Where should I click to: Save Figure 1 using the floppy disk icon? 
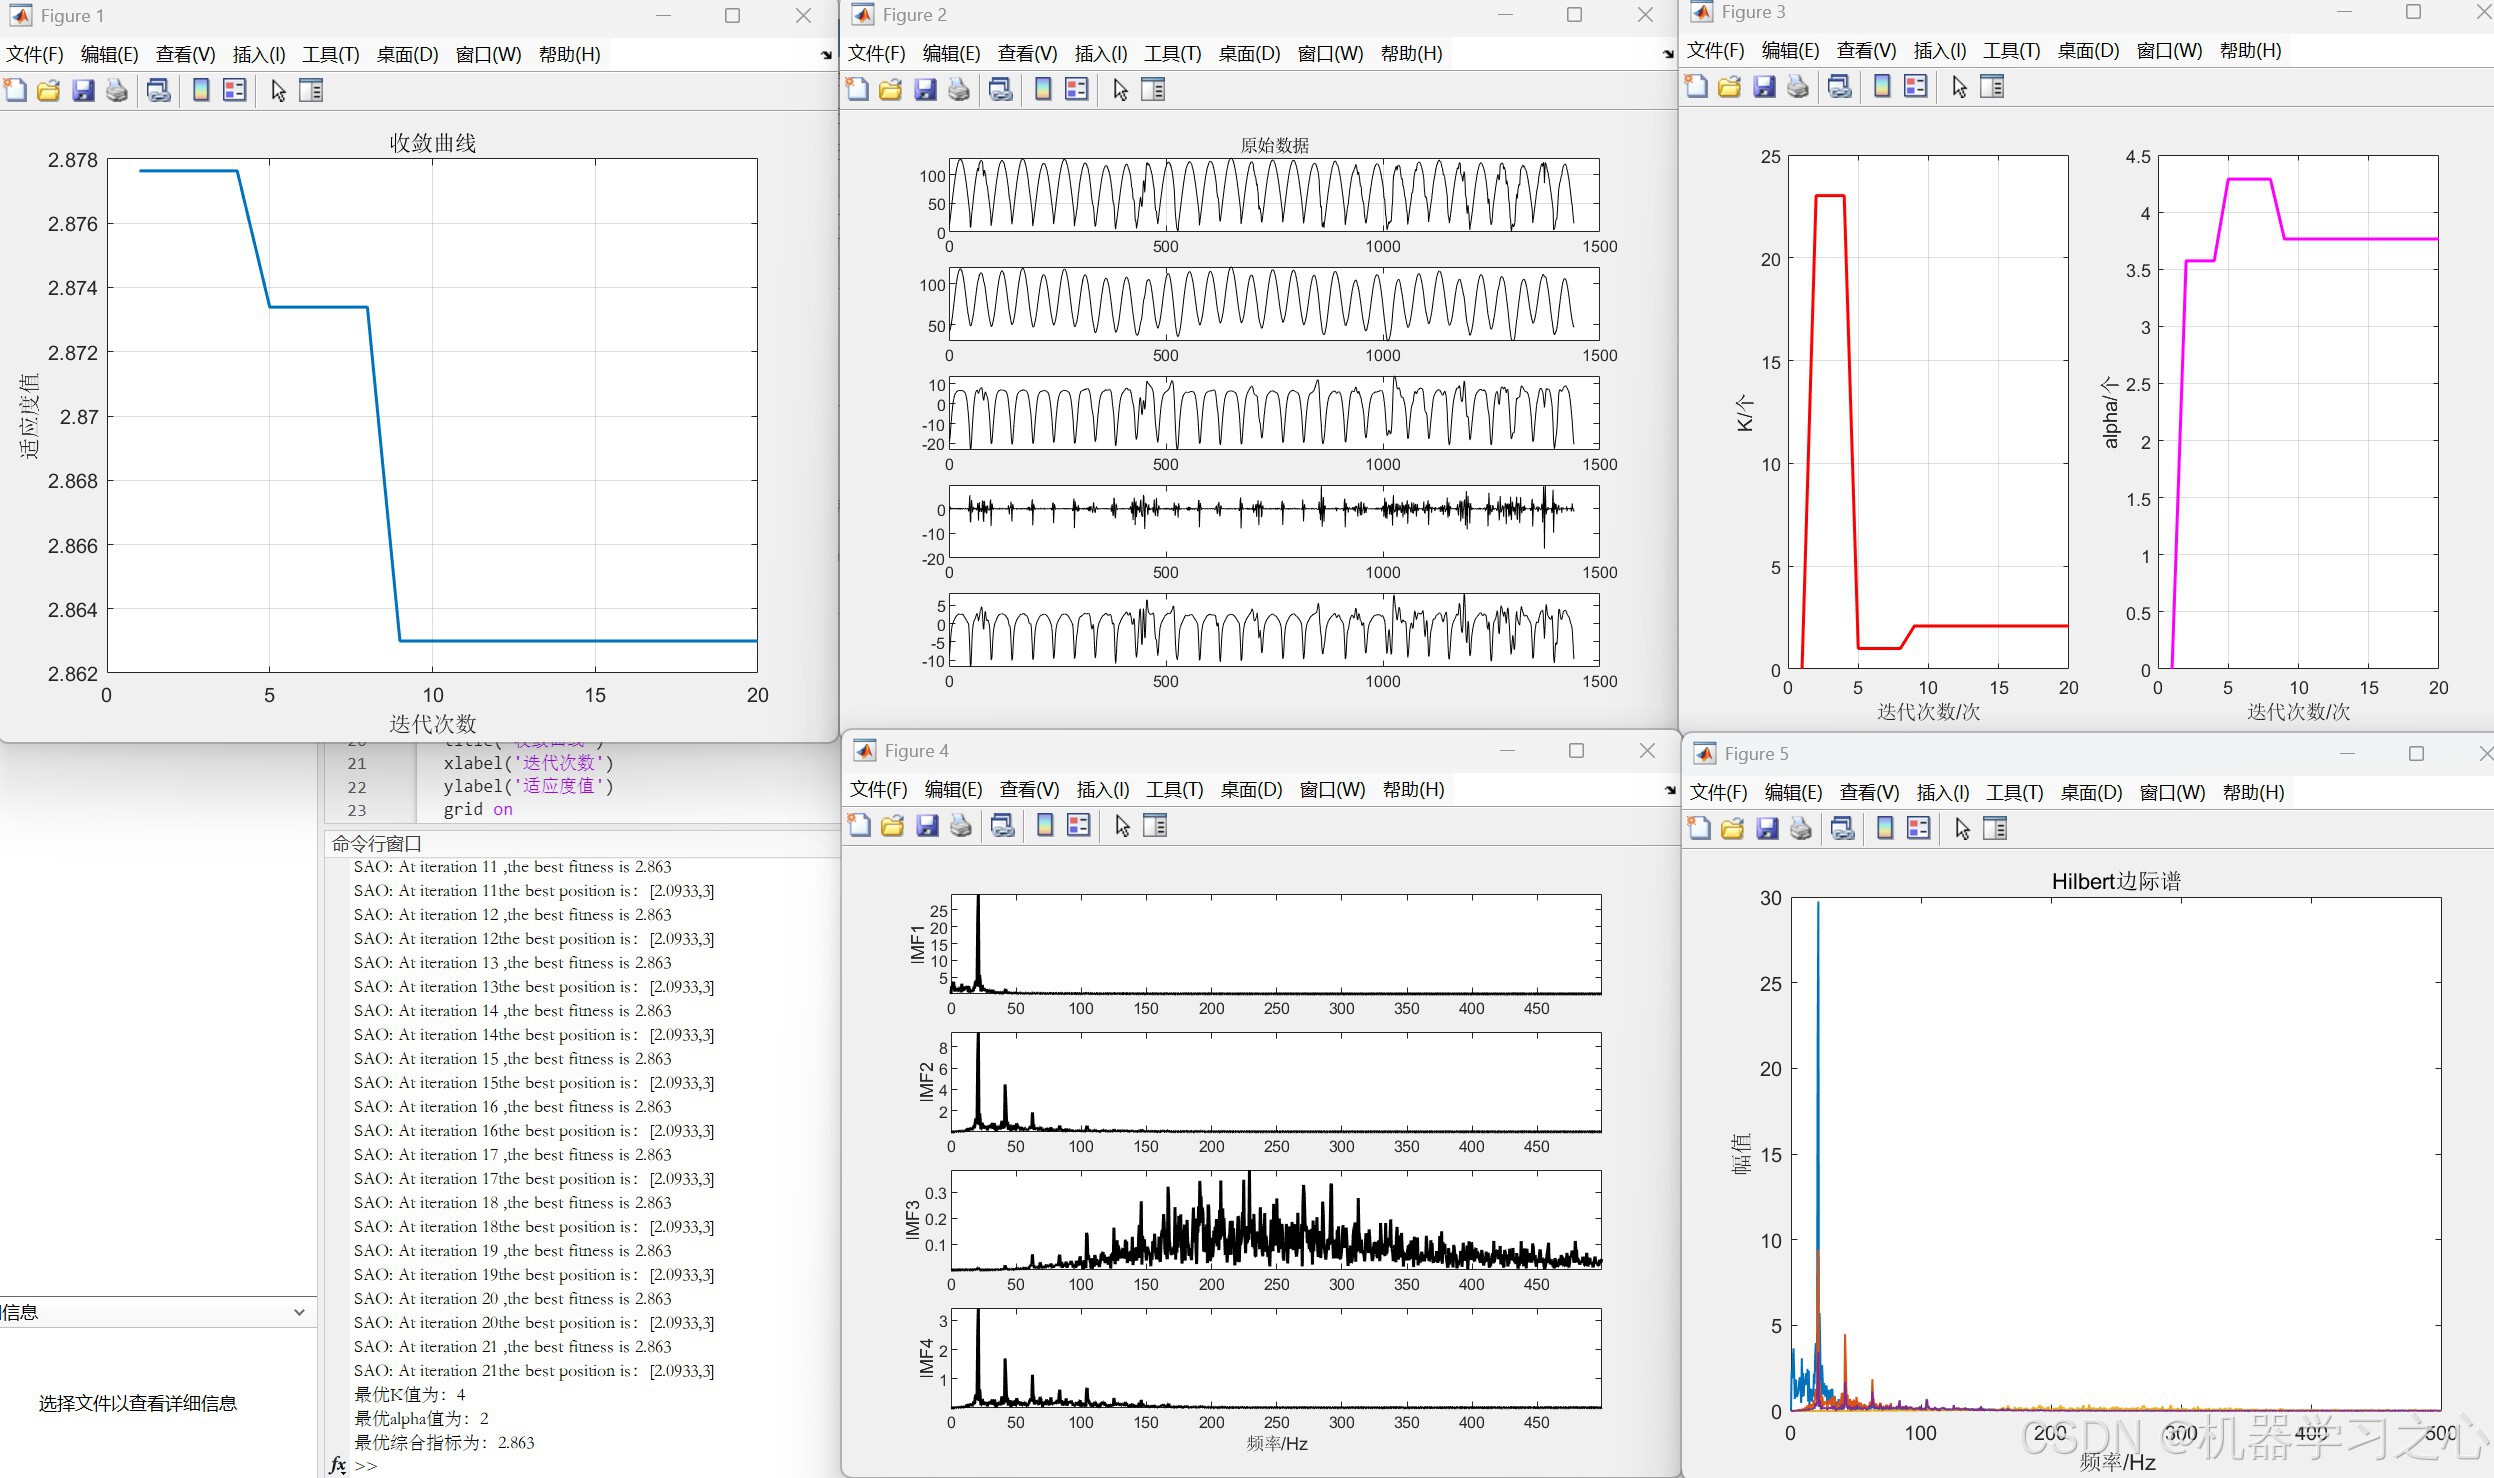[x=83, y=91]
